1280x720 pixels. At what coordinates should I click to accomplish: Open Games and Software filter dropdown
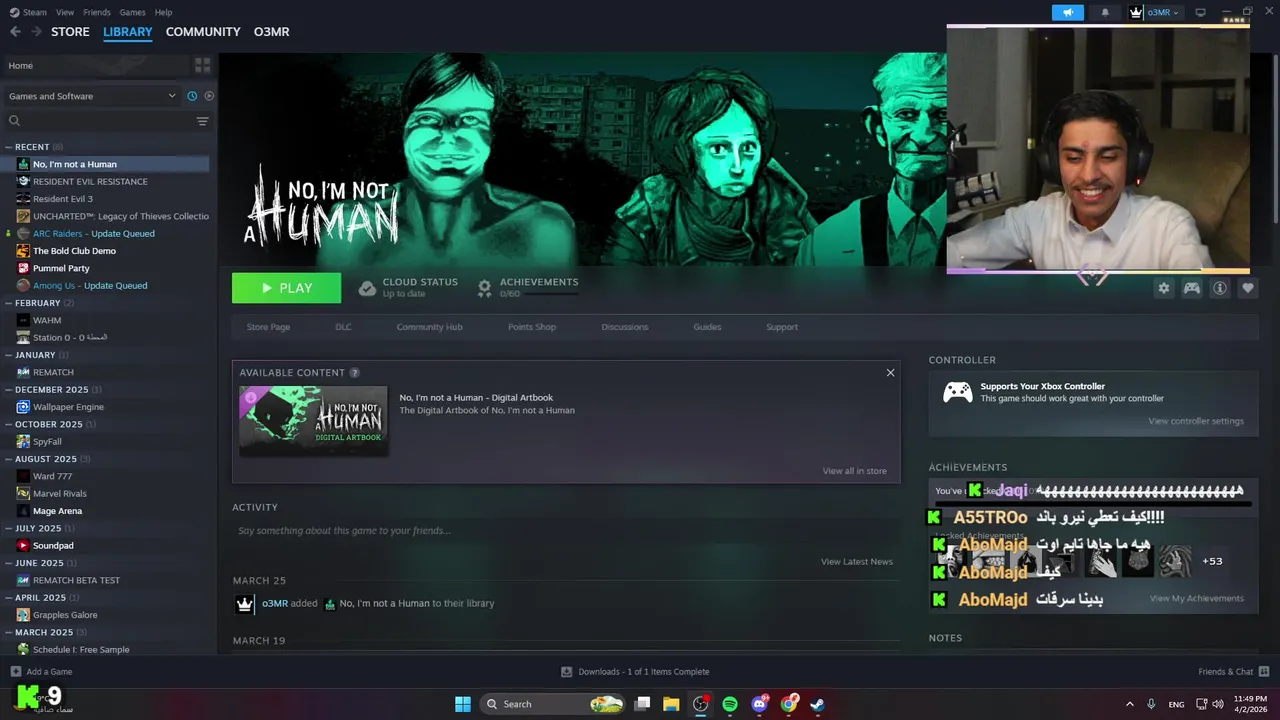click(x=92, y=96)
